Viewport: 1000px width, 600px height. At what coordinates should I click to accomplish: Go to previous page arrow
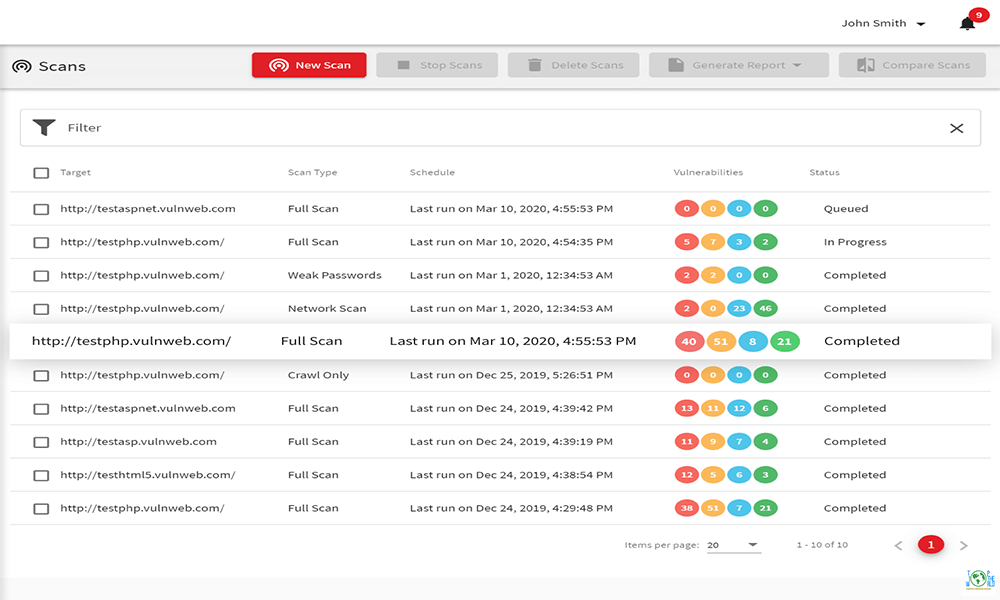(x=898, y=546)
